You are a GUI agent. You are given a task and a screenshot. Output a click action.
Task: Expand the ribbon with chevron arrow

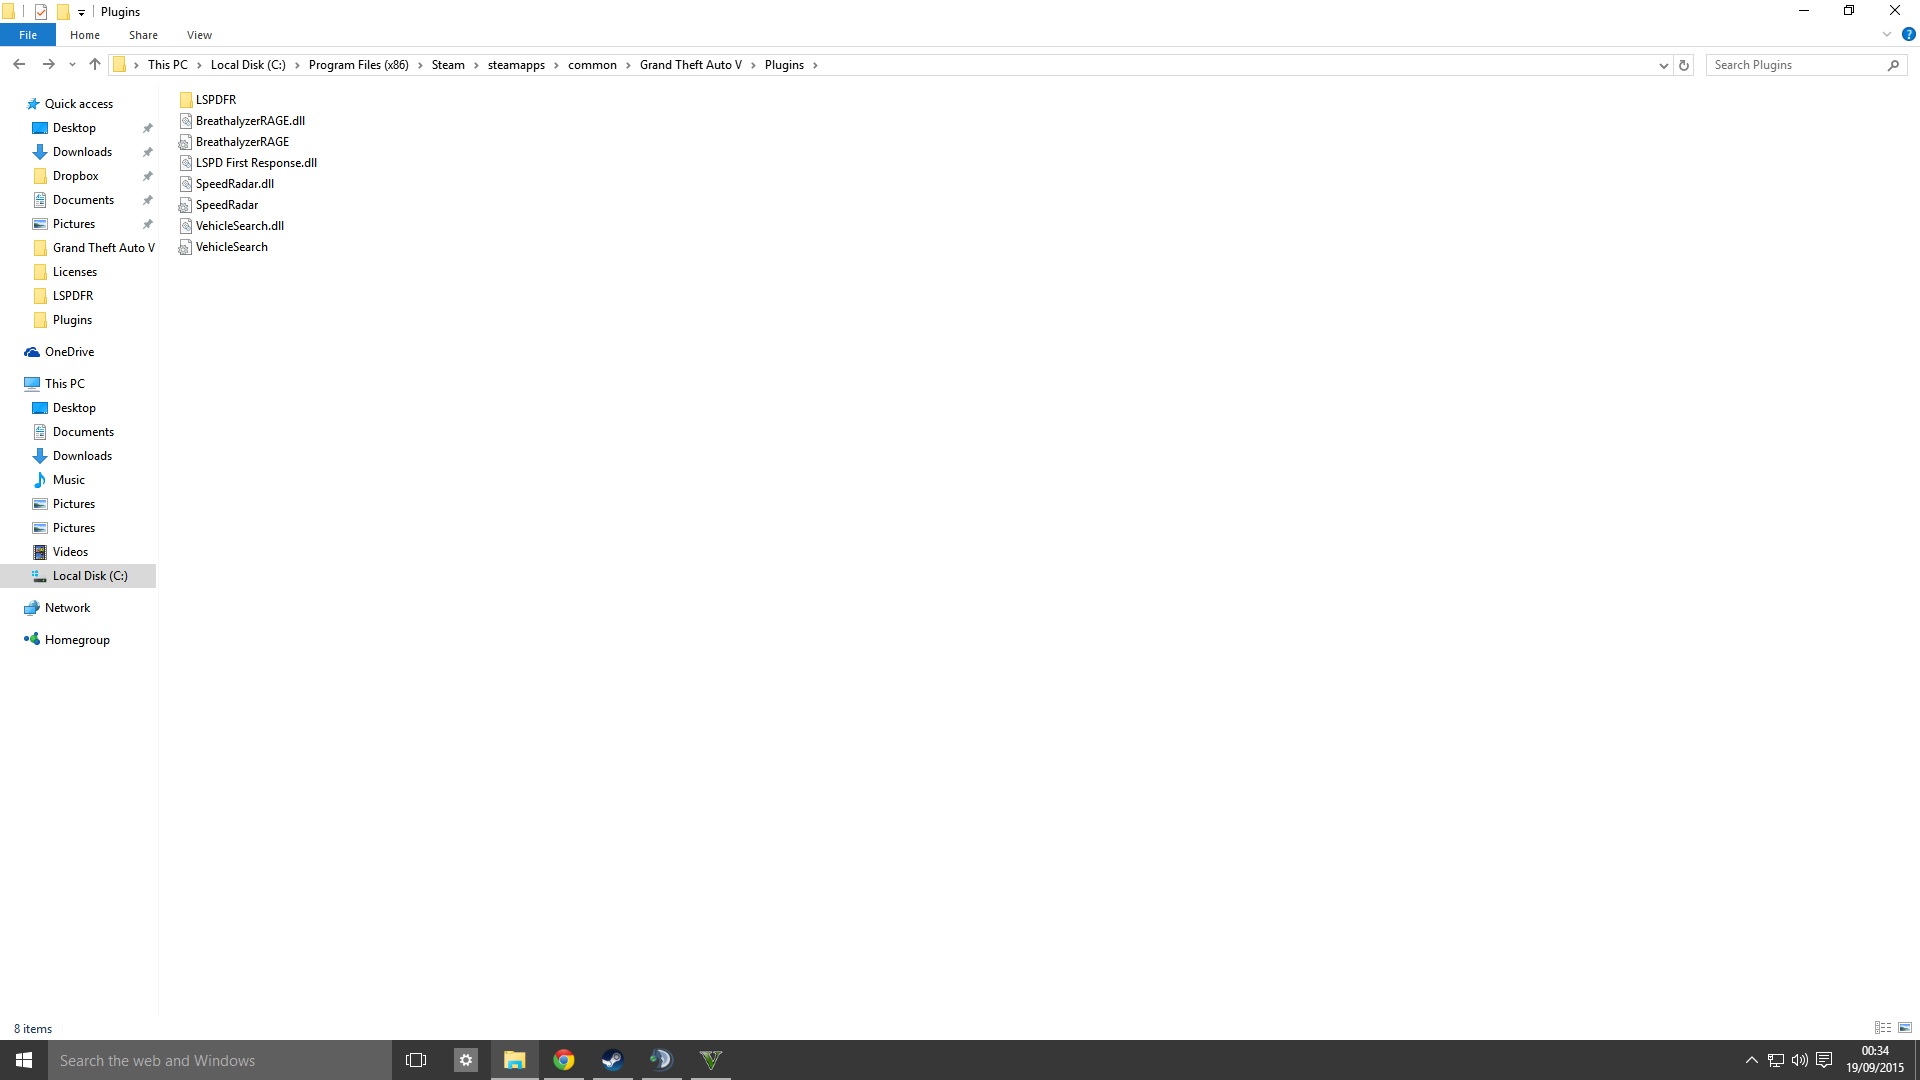click(x=1887, y=35)
